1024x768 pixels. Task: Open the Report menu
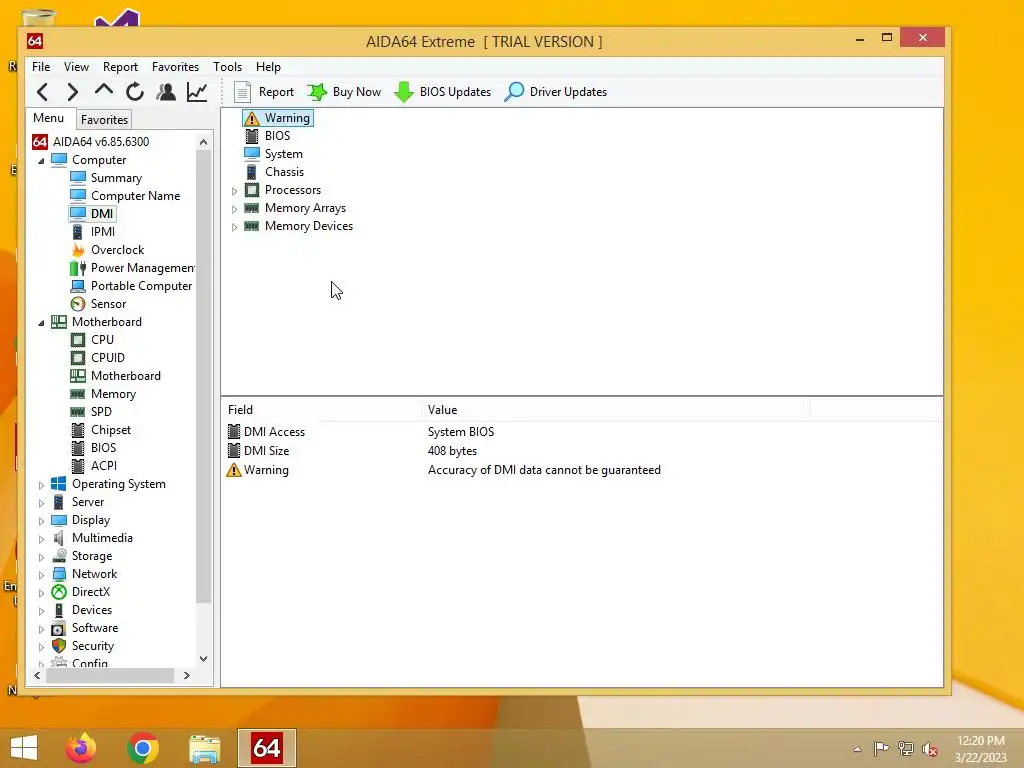(120, 67)
